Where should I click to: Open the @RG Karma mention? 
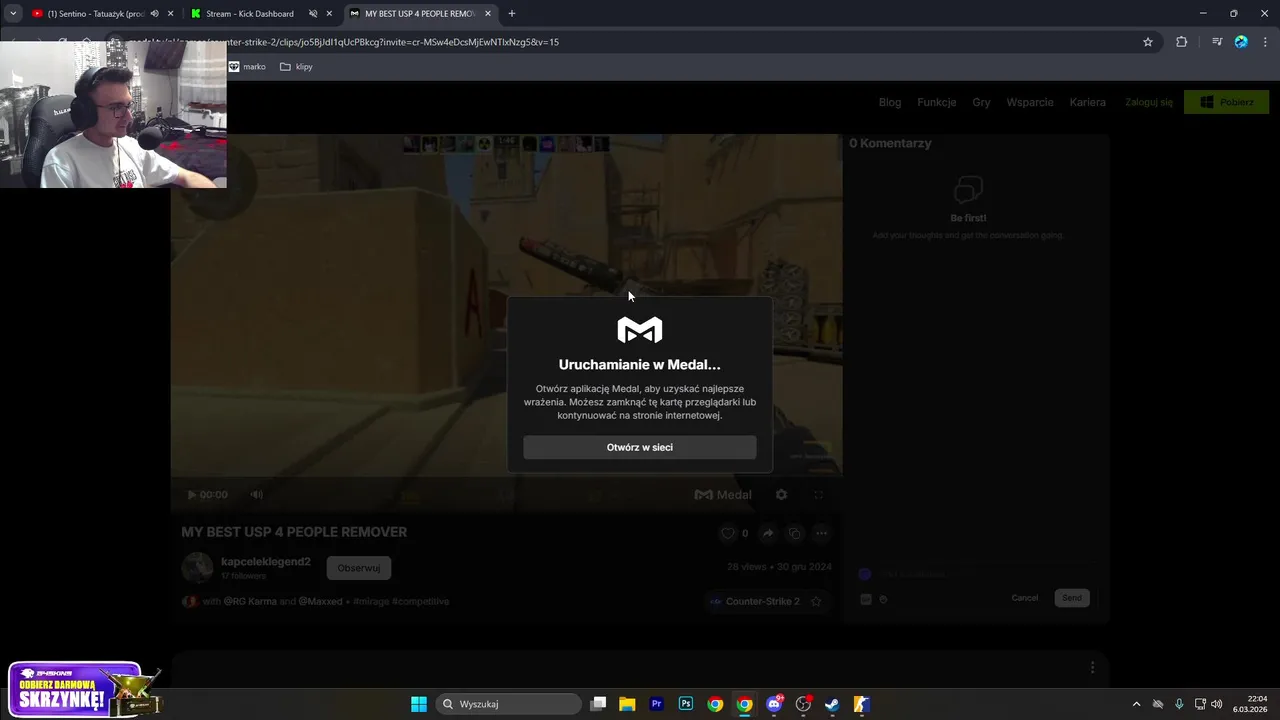[x=250, y=601]
